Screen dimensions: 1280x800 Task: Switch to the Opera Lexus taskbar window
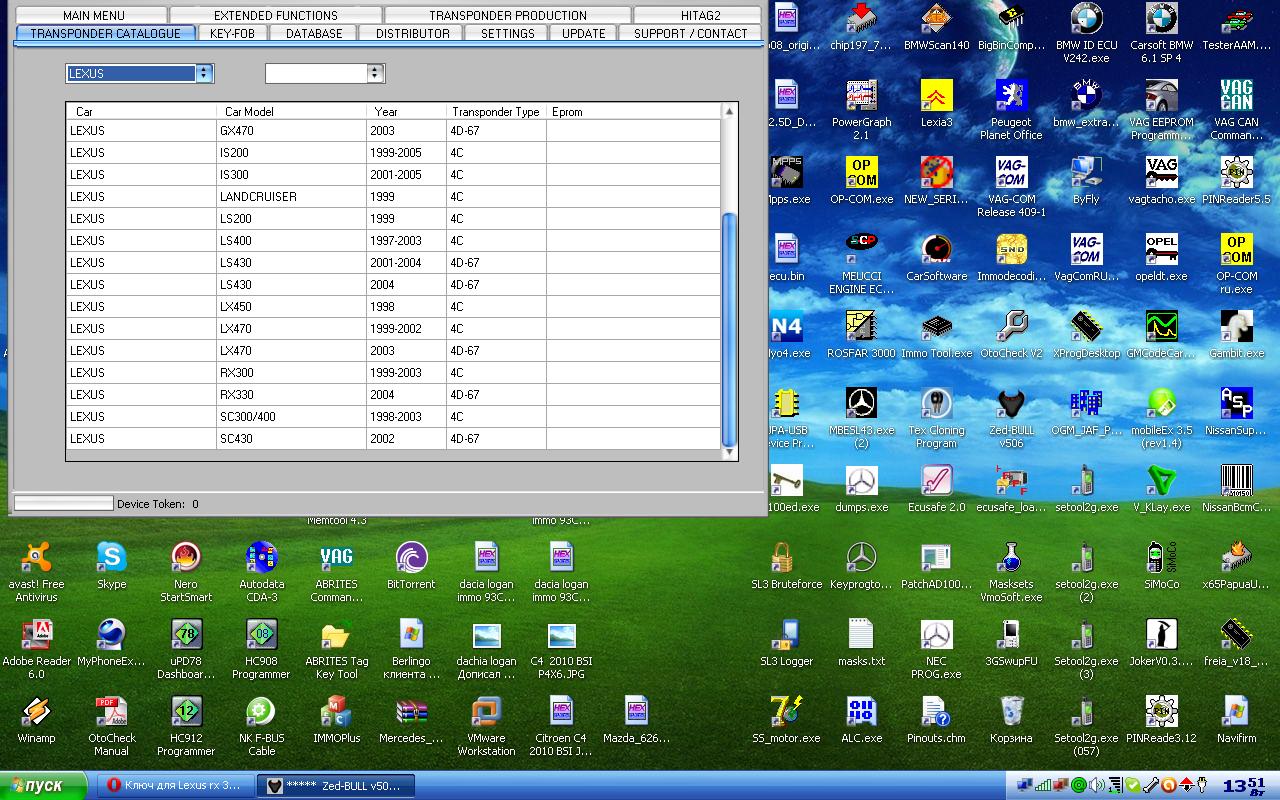click(x=176, y=786)
